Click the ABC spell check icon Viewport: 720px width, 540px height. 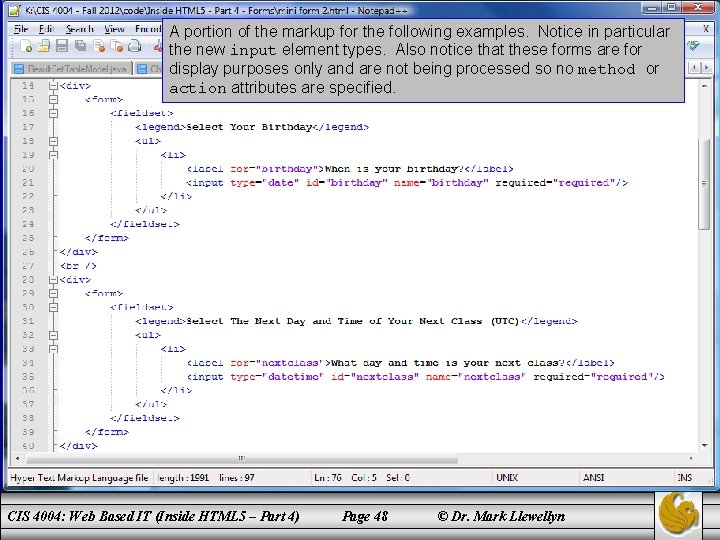(x=693, y=45)
